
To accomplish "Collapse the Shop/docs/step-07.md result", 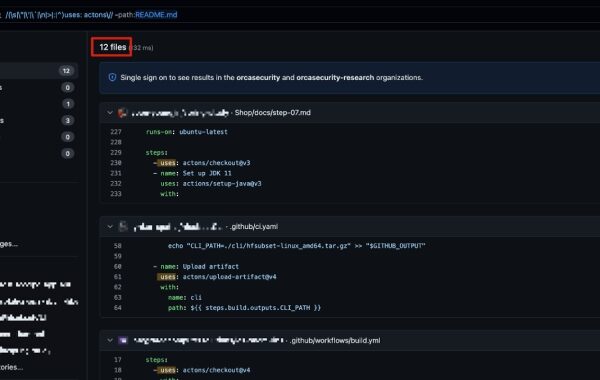I will (110, 113).
